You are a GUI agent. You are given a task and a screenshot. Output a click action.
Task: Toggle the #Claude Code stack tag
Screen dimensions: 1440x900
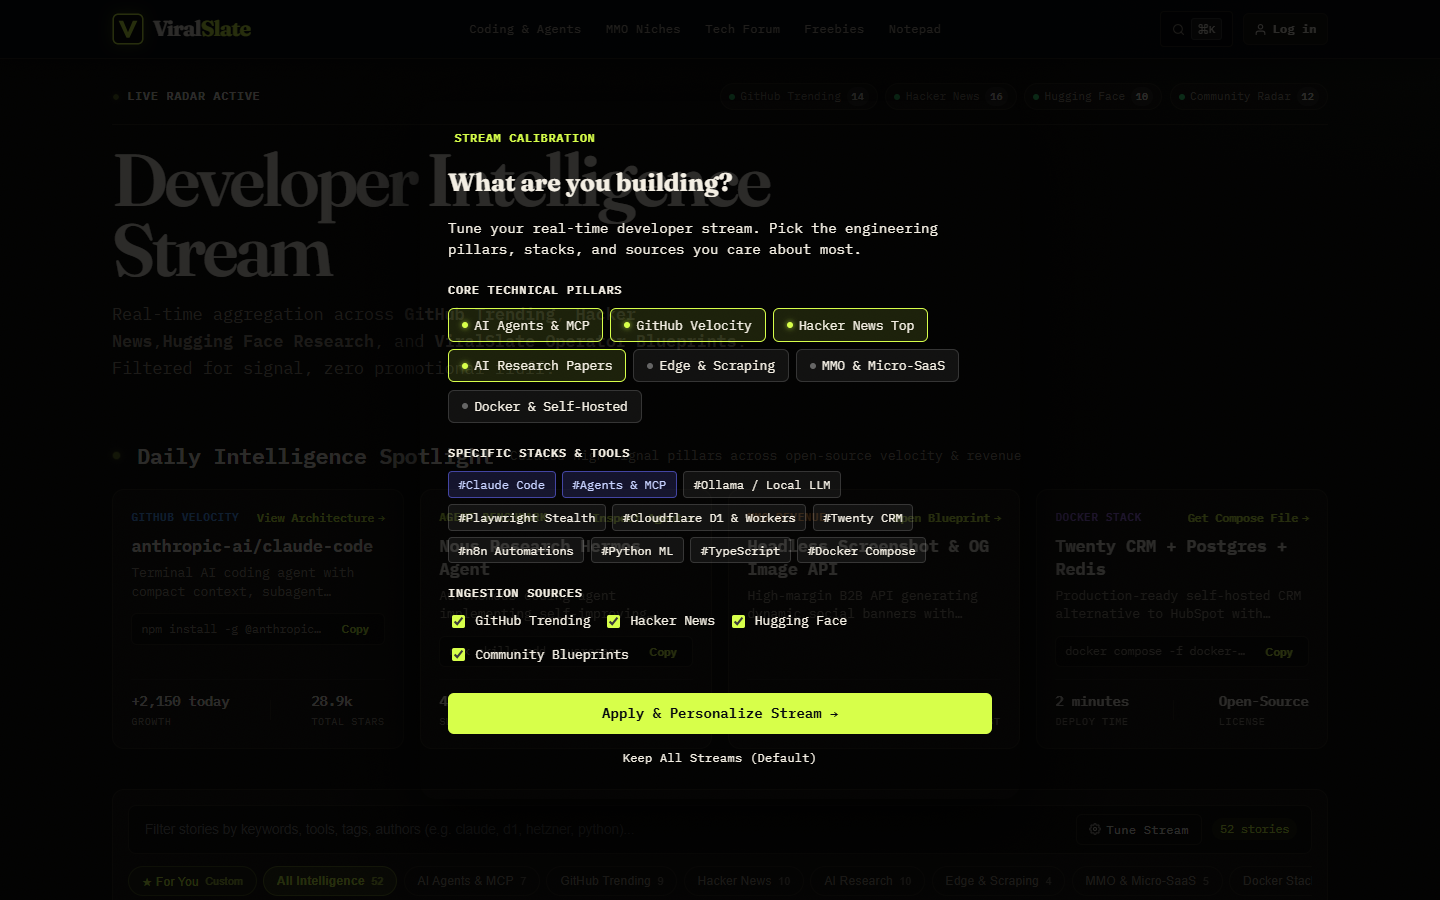coord(501,485)
